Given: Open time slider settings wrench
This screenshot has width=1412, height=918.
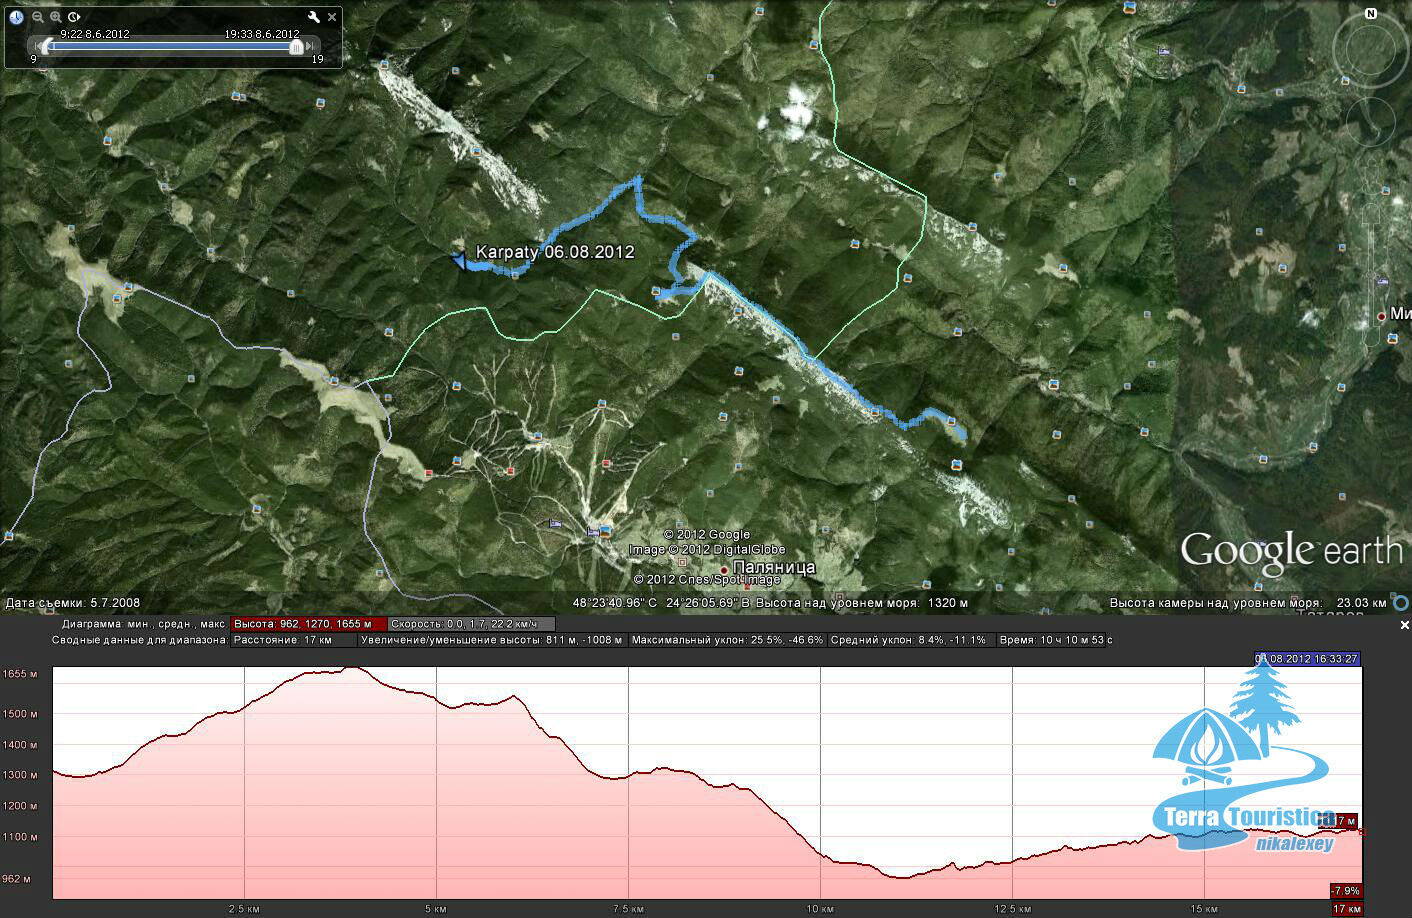Looking at the screenshot, I should tap(314, 17).
